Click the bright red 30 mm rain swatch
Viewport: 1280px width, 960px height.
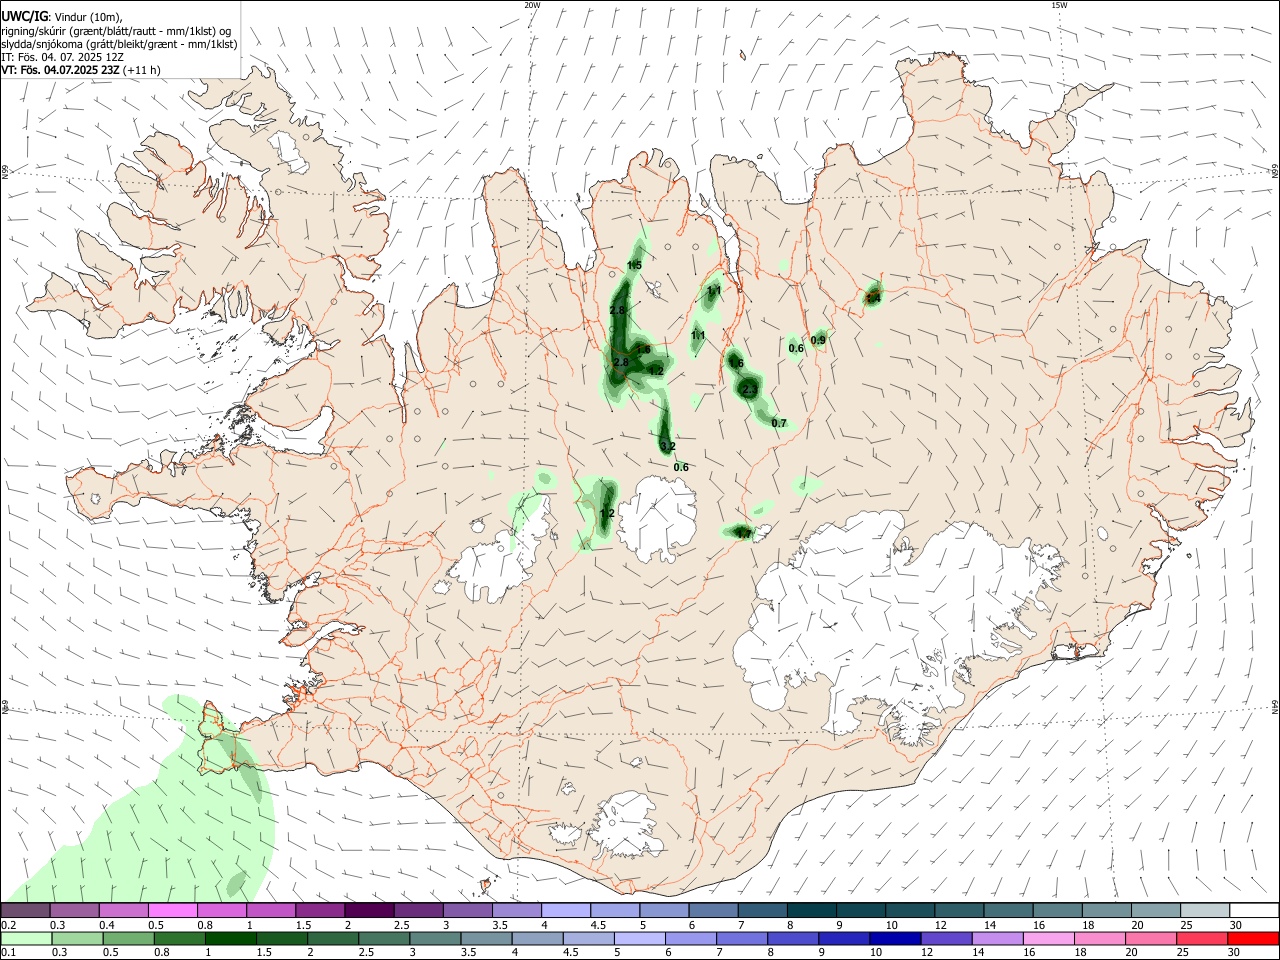click(x=1254, y=938)
